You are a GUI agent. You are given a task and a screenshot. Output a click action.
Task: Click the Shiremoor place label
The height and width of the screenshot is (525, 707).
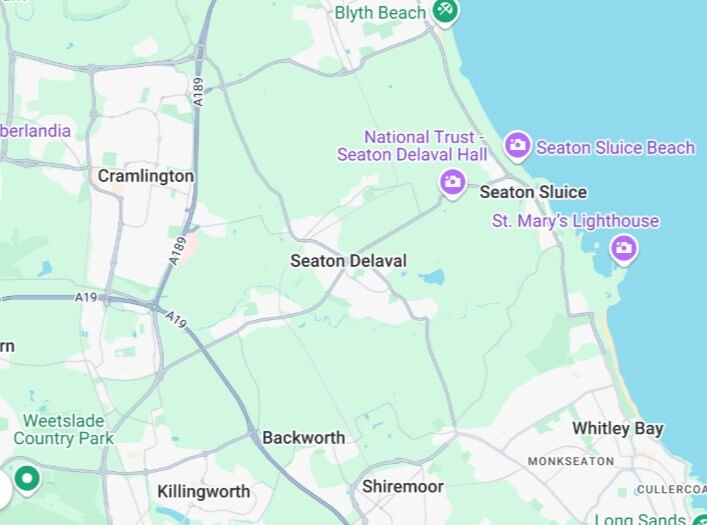[x=403, y=487]
